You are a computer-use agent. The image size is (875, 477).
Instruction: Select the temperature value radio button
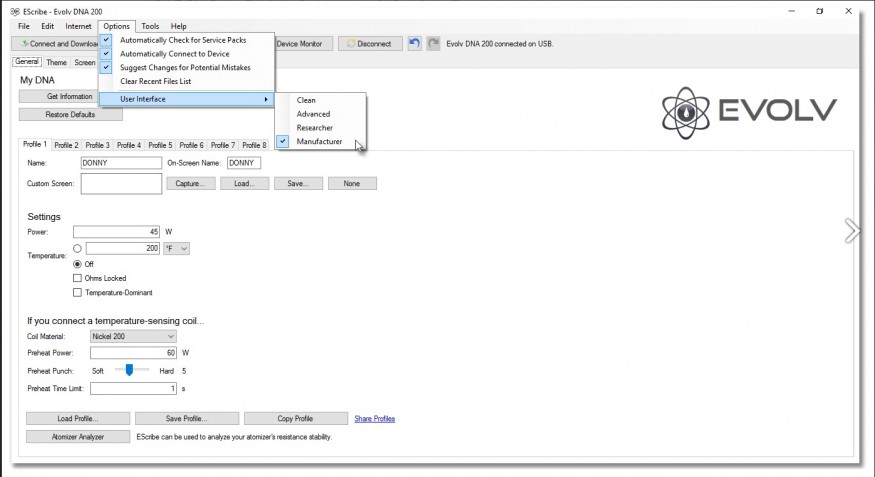tap(78, 248)
